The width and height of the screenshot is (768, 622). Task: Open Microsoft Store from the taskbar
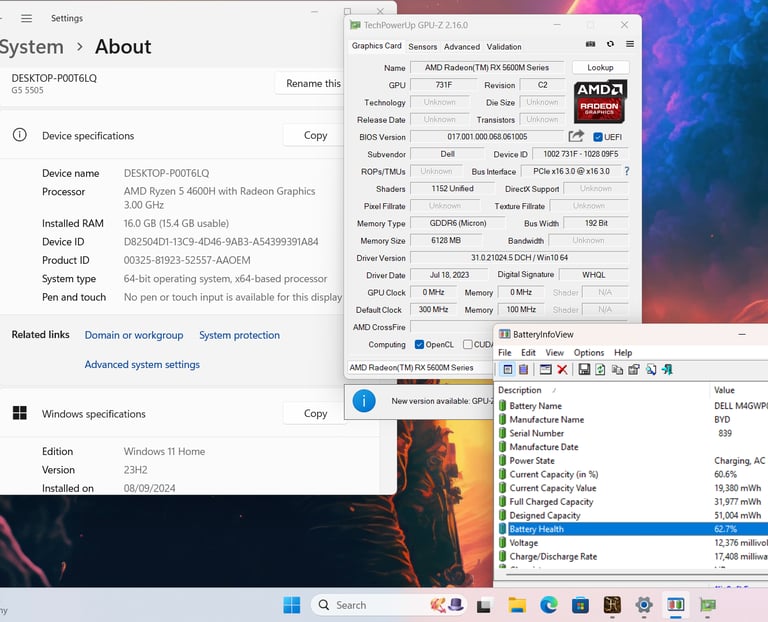(x=580, y=605)
